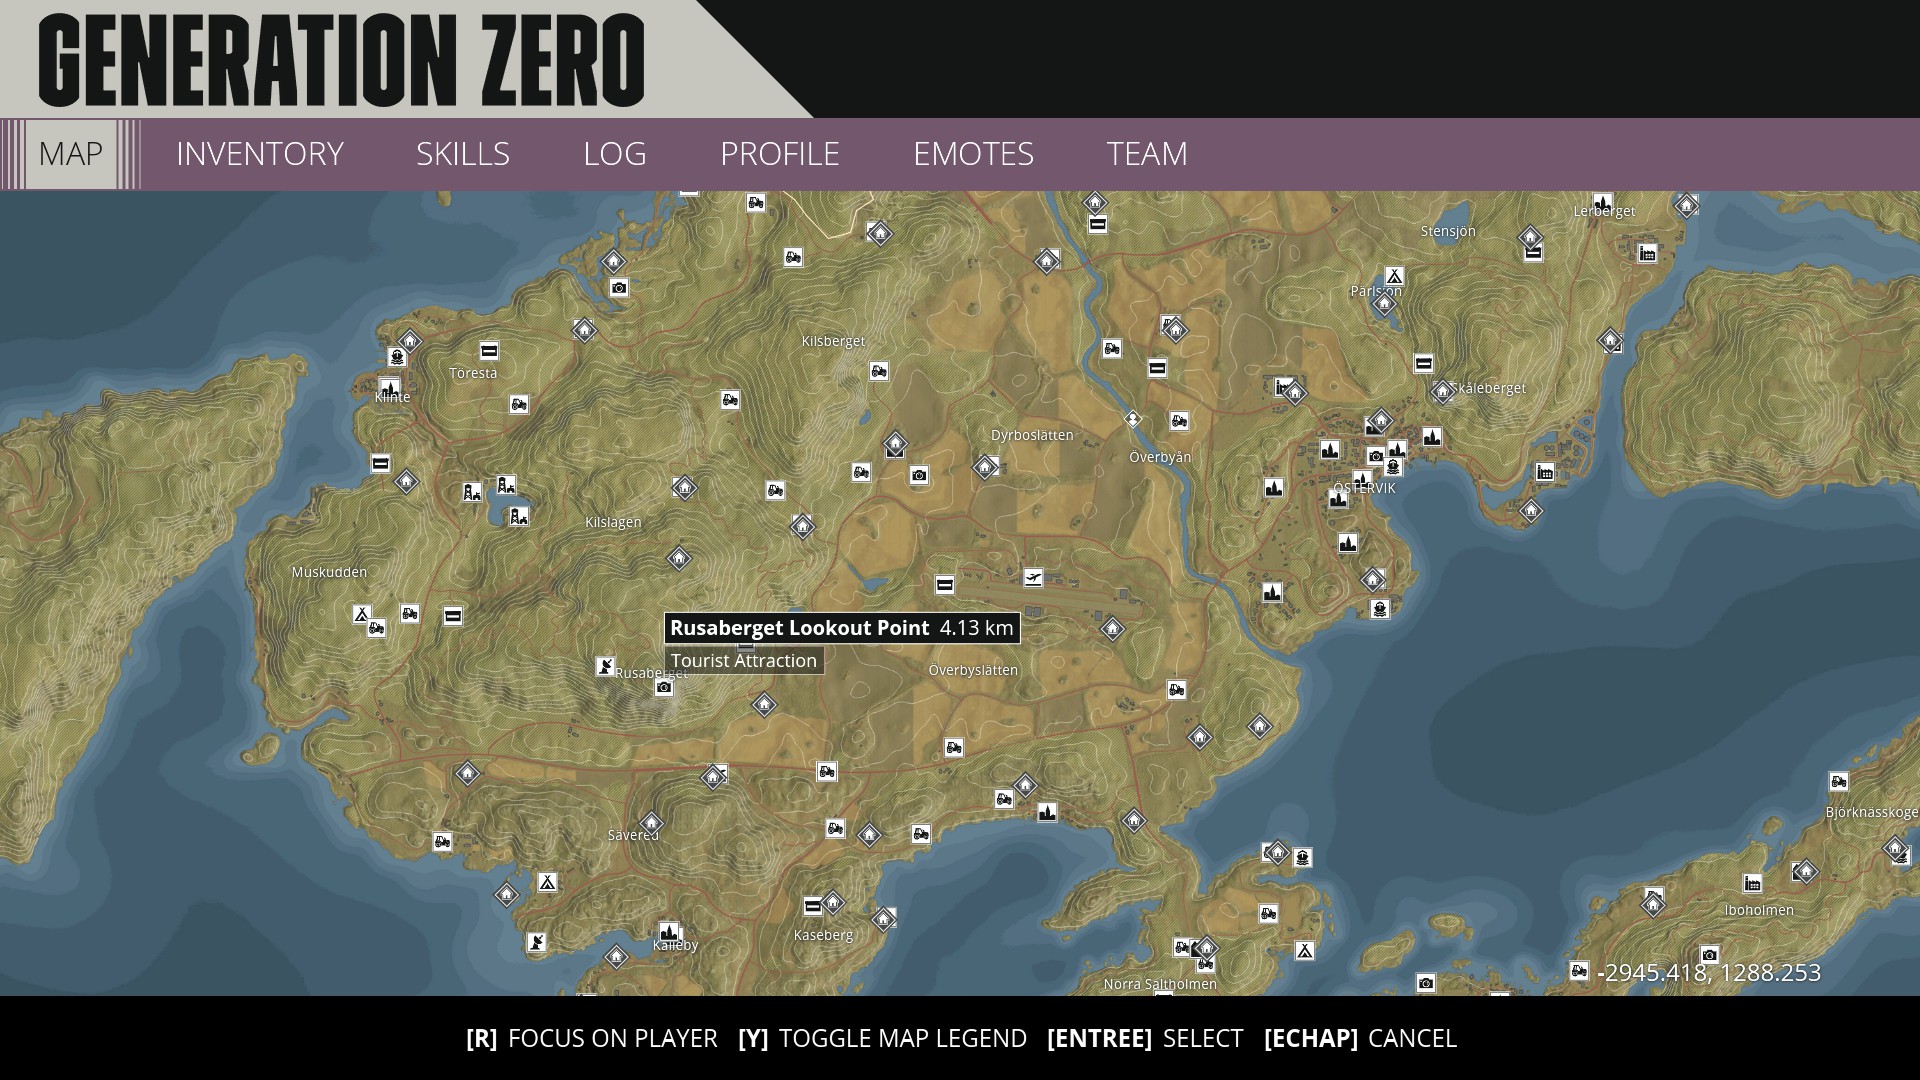Open the INVENTORY tab
The image size is (1920, 1080).
pos(259,154)
